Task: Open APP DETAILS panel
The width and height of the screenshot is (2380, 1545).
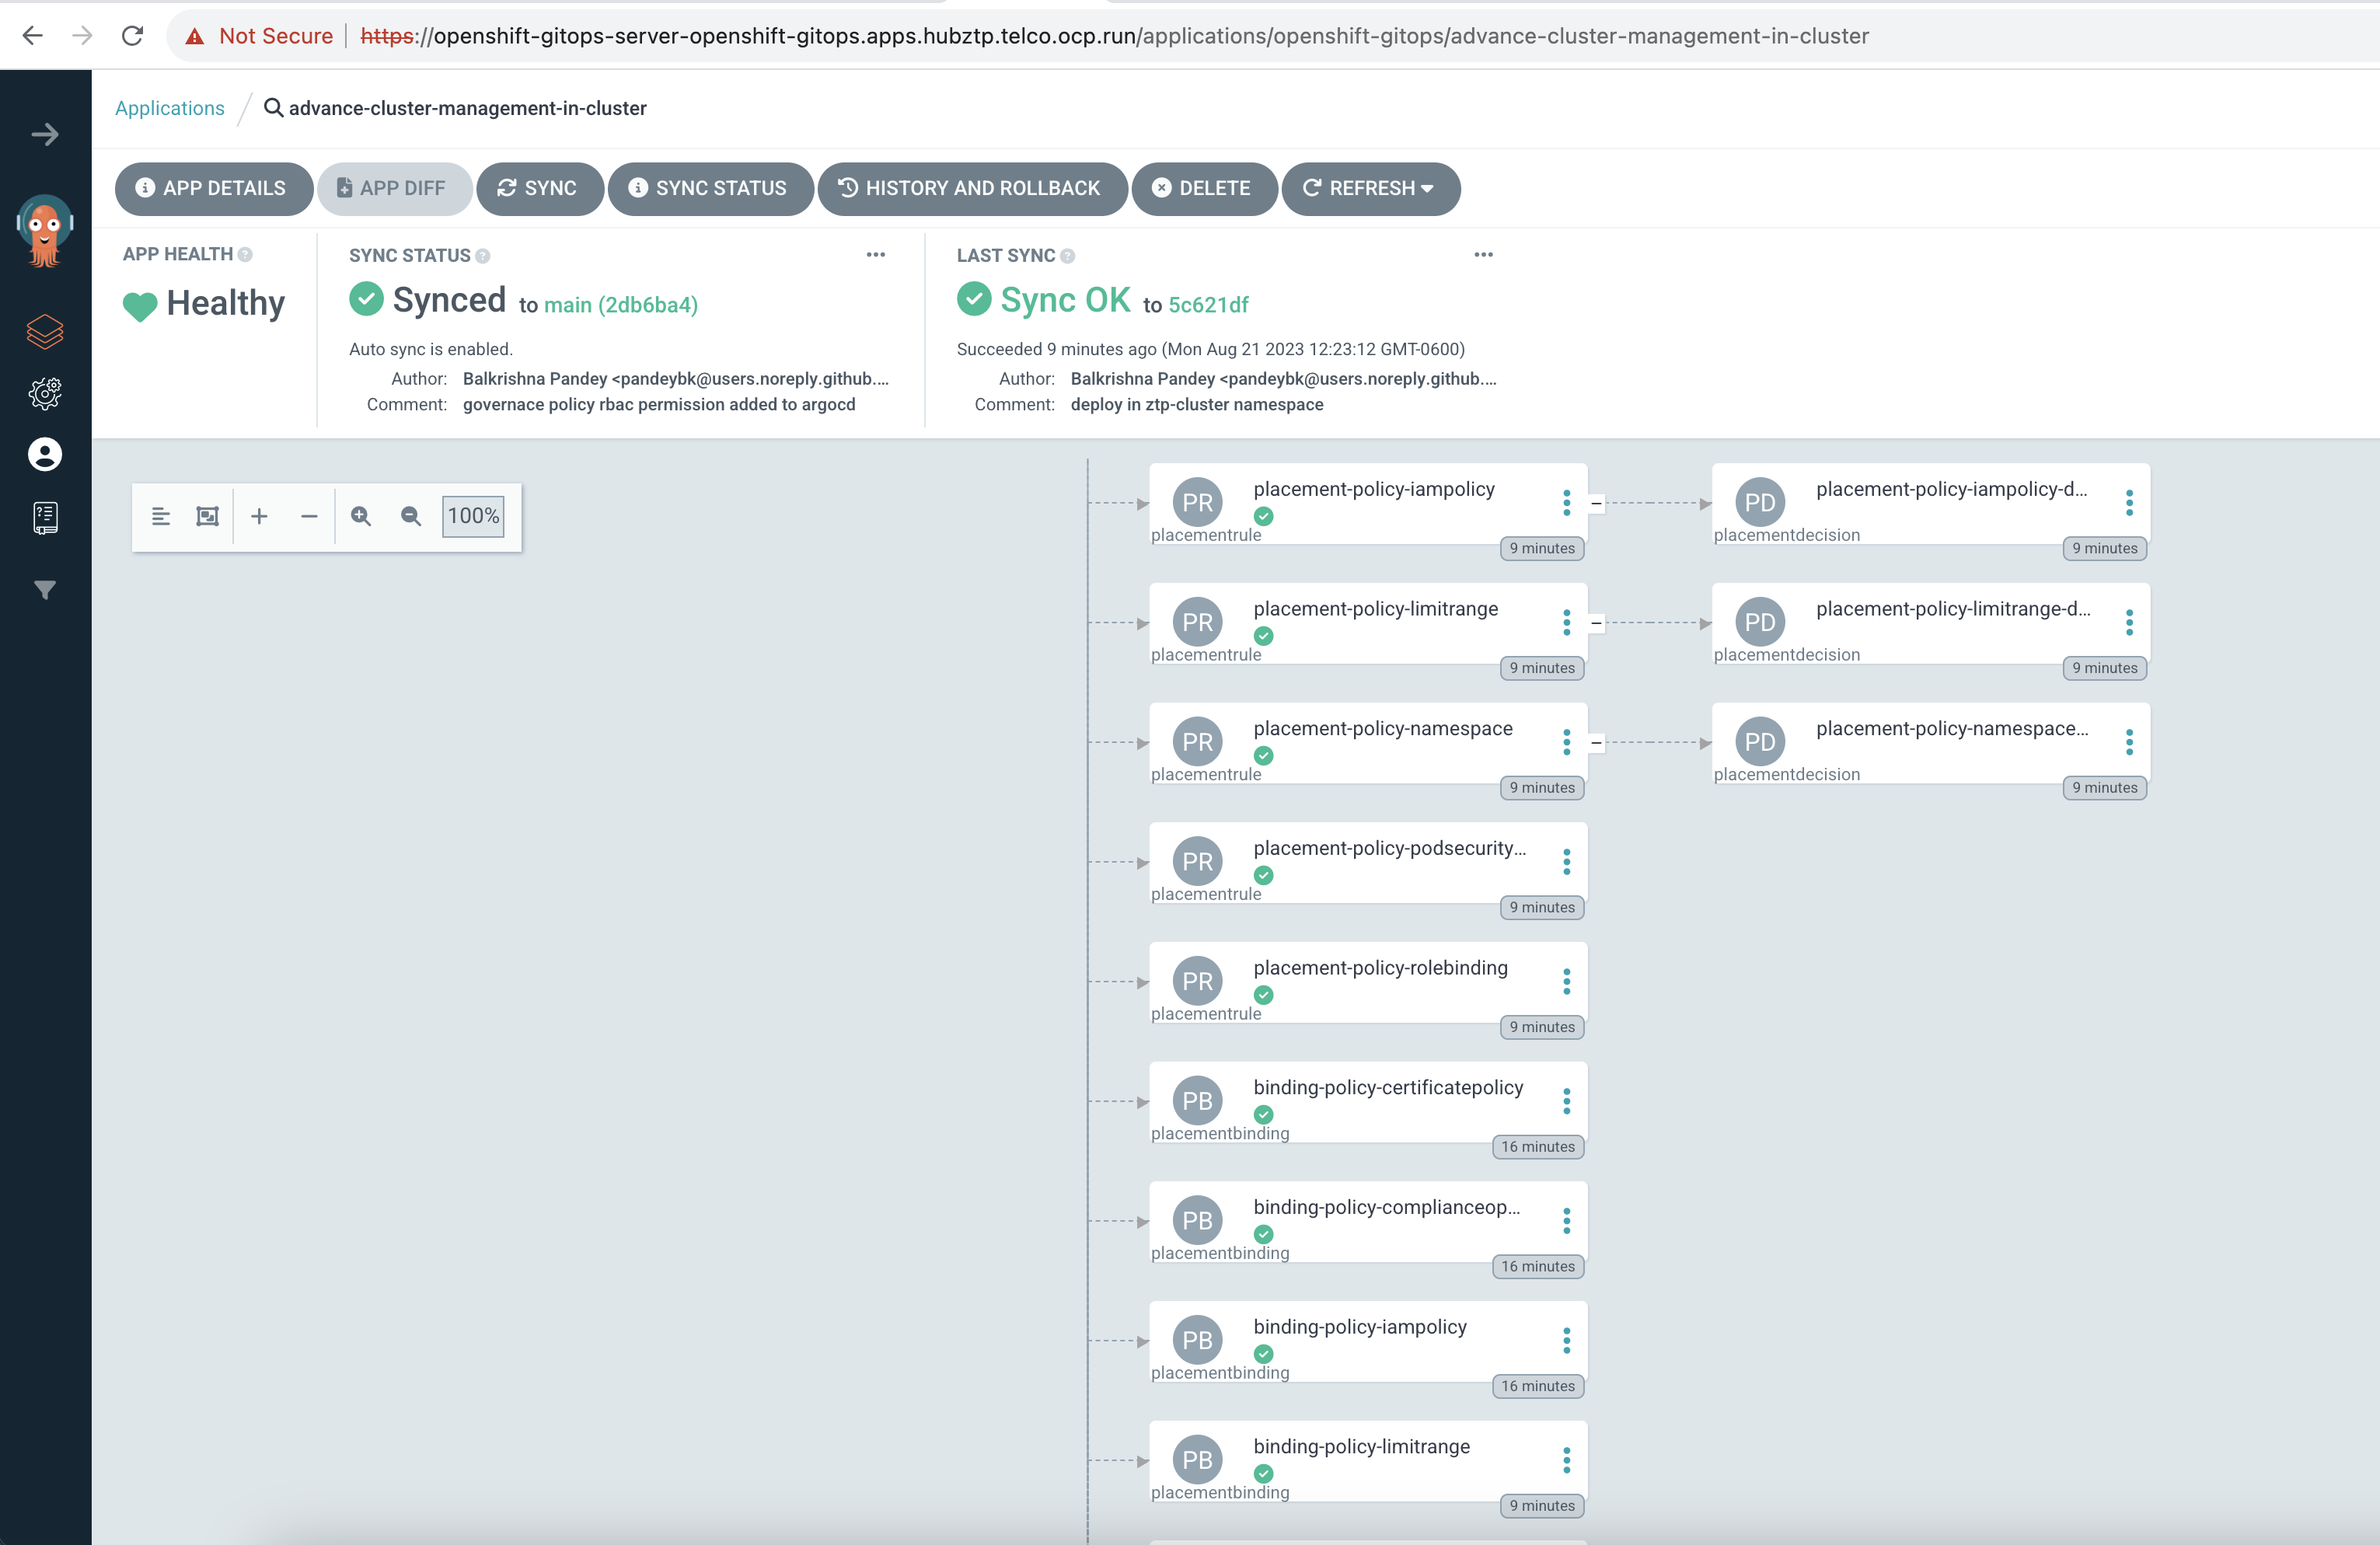Action: [x=213, y=188]
